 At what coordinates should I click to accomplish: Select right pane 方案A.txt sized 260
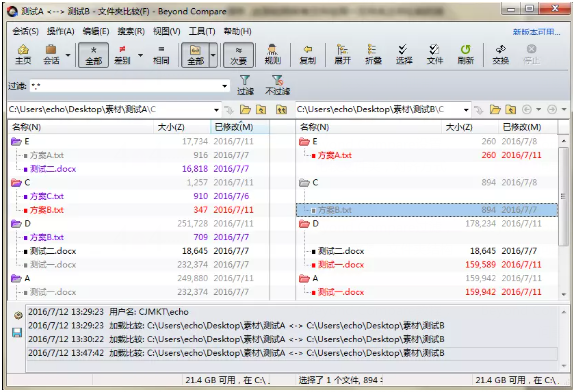[x=335, y=155]
